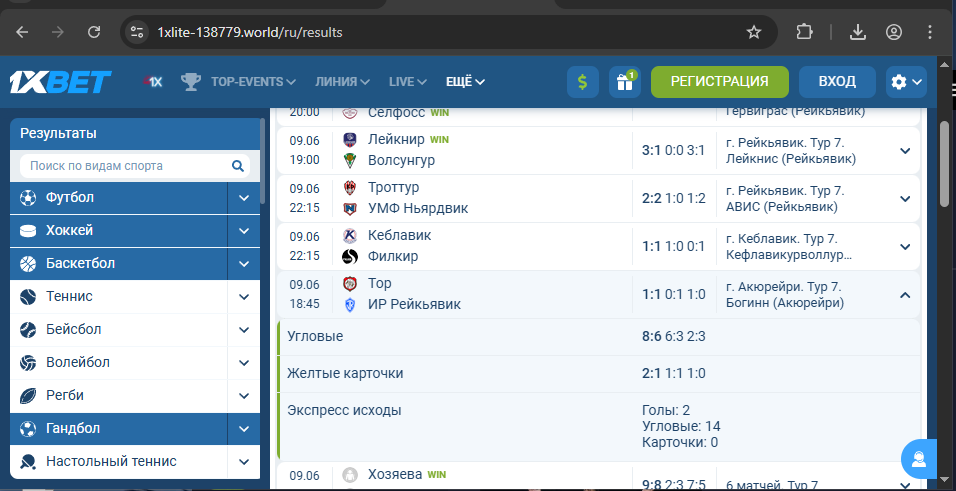Viewport: 956px width, 491px height.
Task: Open the LIVE menu
Action: coord(408,82)
